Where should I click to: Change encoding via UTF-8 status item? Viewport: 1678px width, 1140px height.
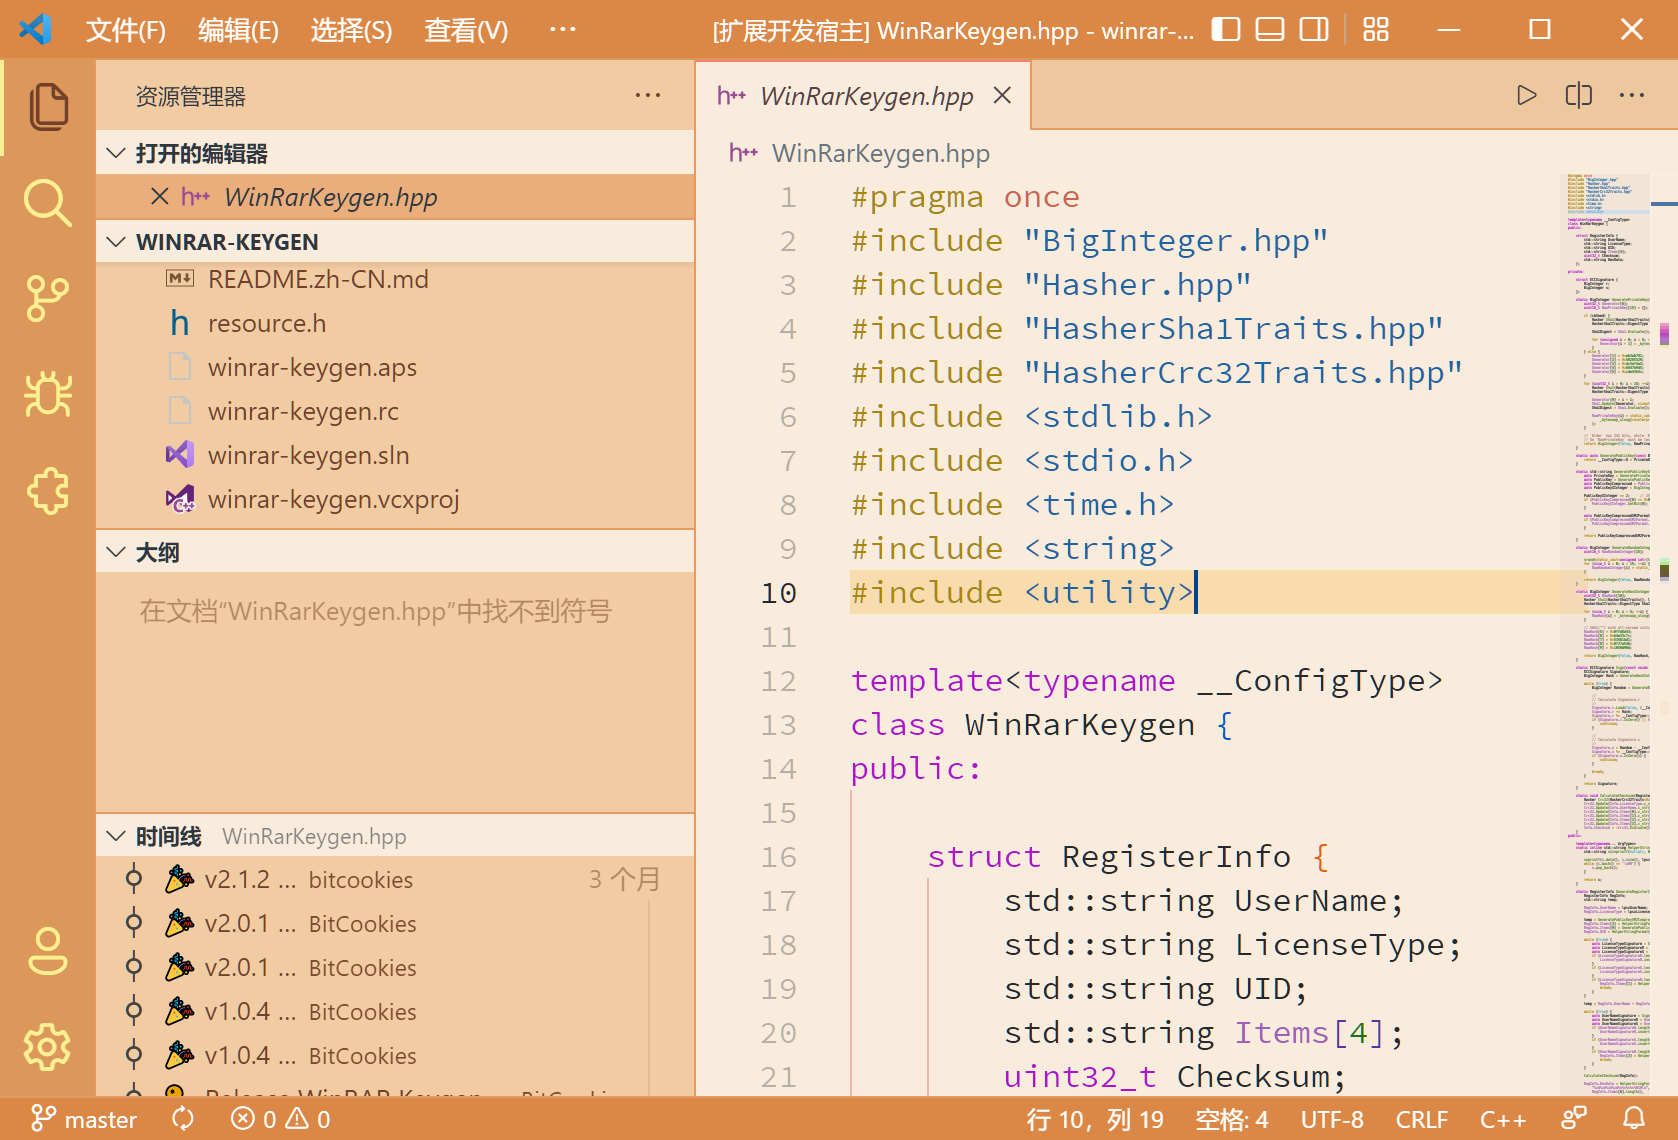pos(1332,1119)
